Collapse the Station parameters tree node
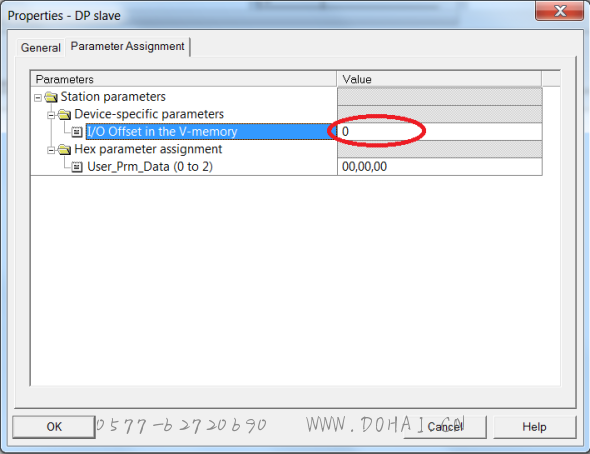This screenshot has height=454, width=590. pos(38,98)
